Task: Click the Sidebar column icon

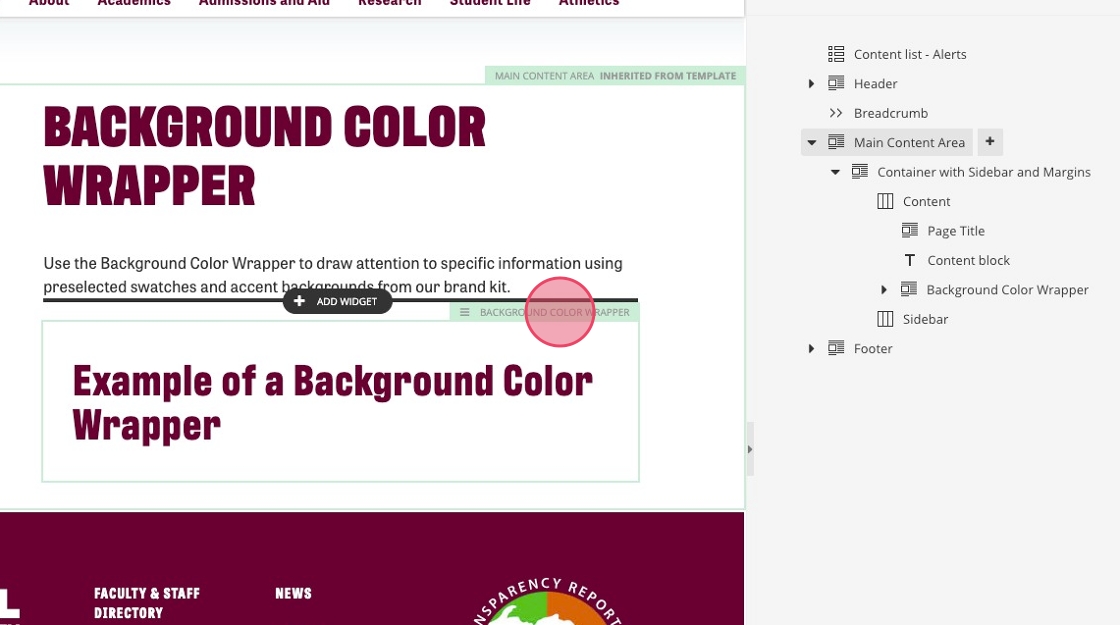Action: click(885, 319)
